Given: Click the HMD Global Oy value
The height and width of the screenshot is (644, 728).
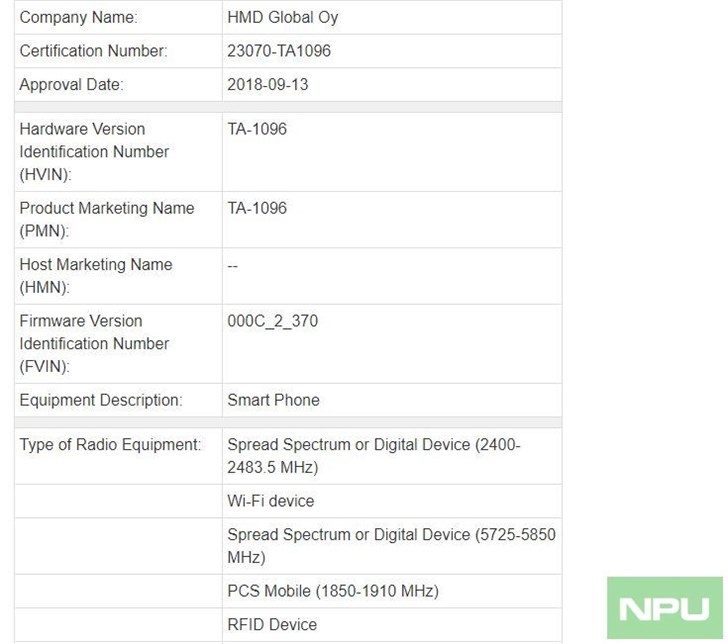Looking at the screenshot, I should 282,17.
